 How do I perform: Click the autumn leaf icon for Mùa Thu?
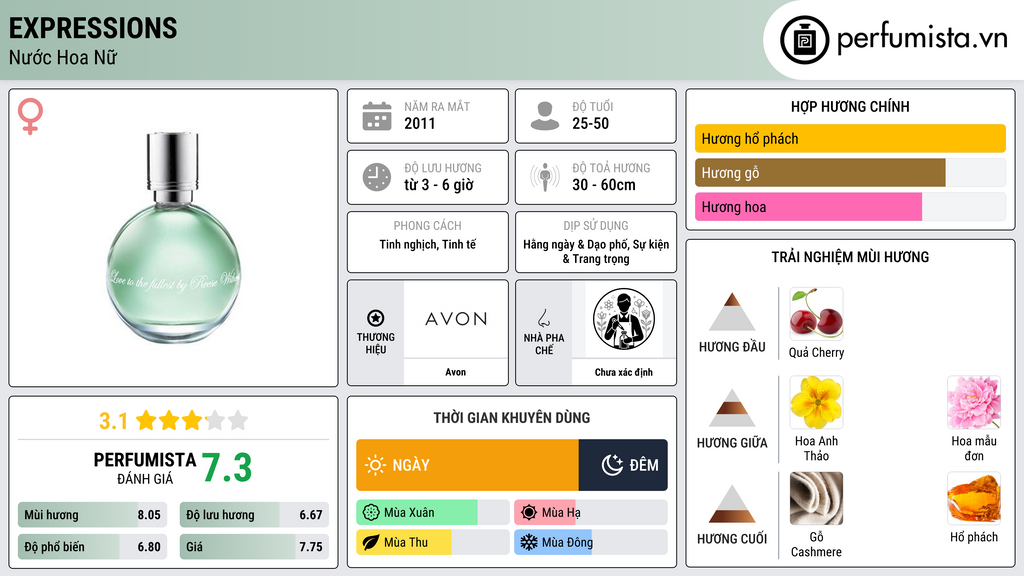point(371,543)
